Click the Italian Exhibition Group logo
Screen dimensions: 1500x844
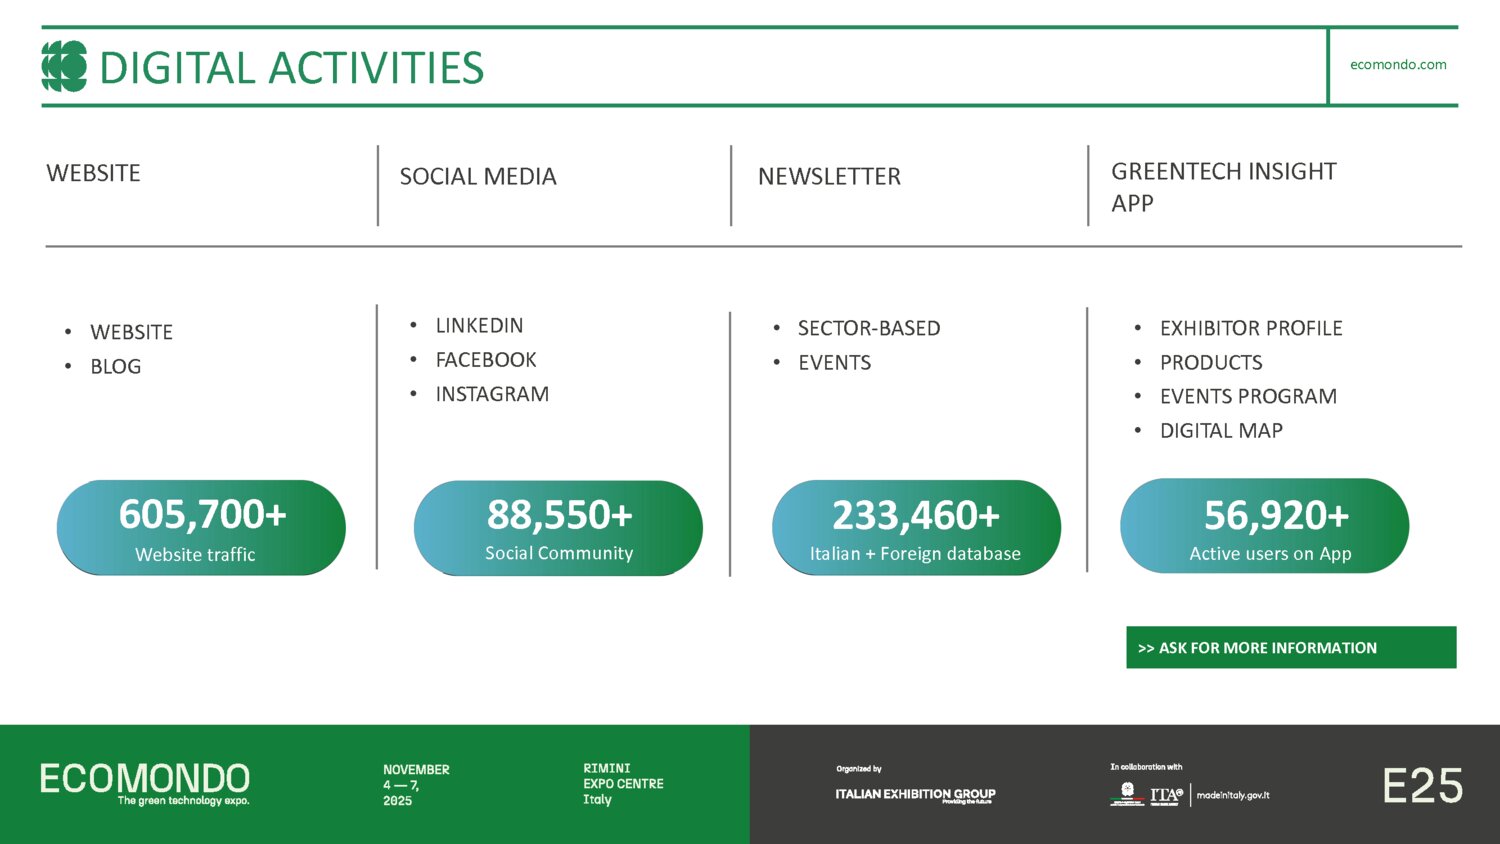[x=915, y=795]
